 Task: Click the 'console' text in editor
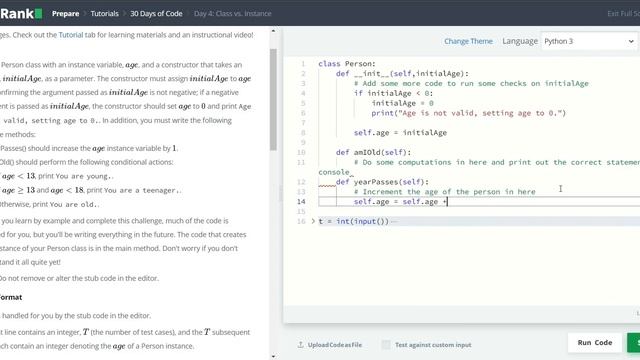click(334, 172)
